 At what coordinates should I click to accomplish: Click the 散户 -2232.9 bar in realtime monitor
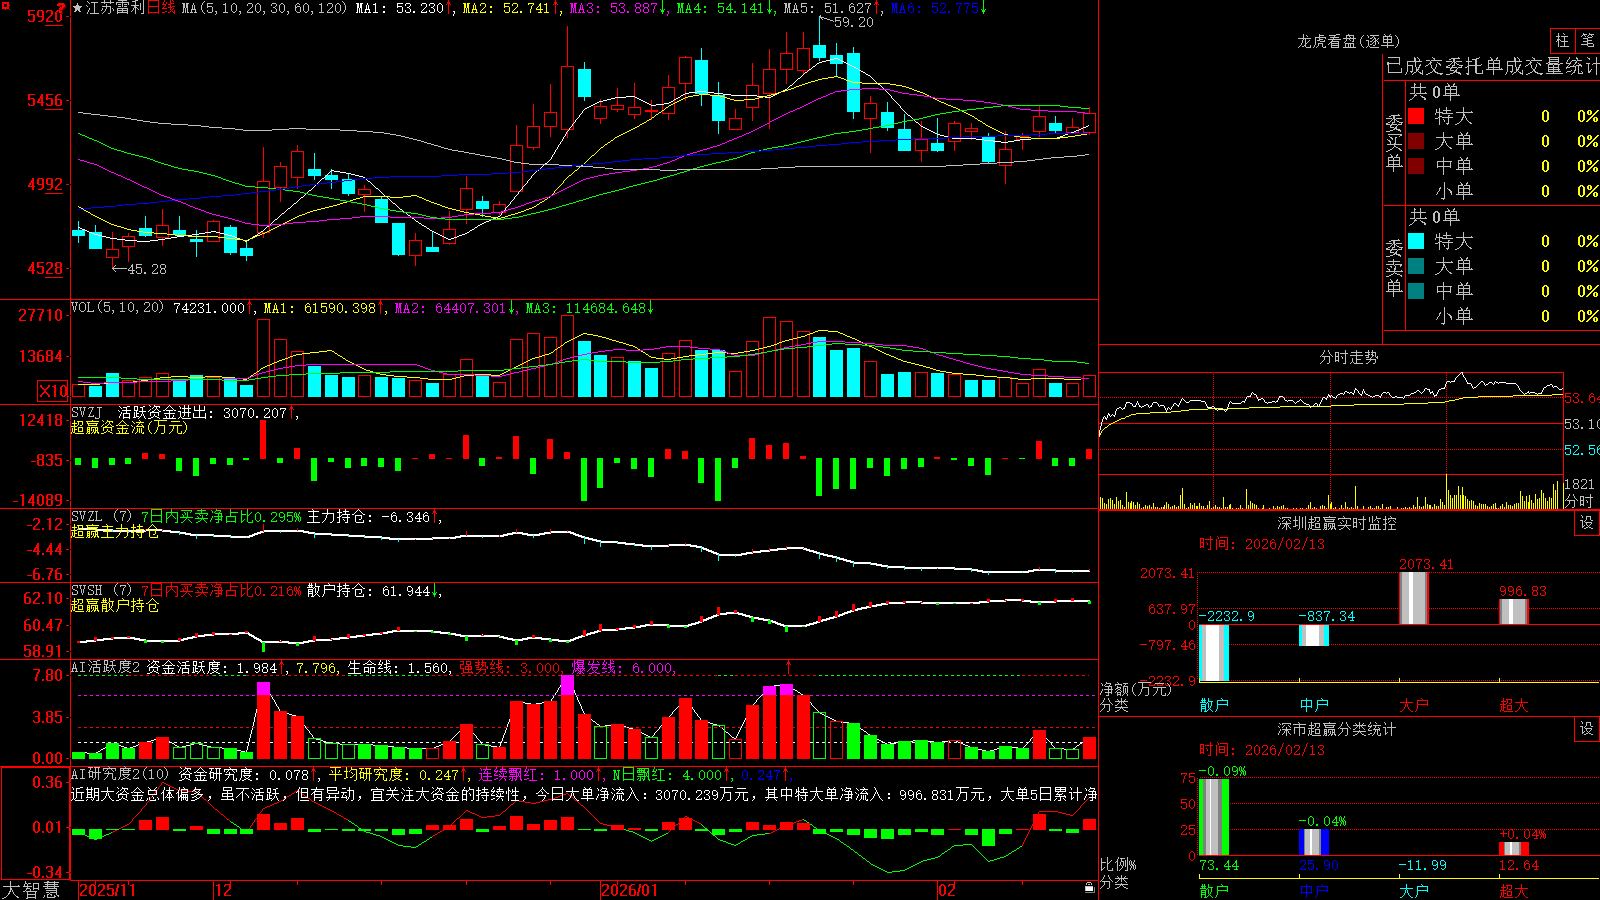(x=1214, y=653)
